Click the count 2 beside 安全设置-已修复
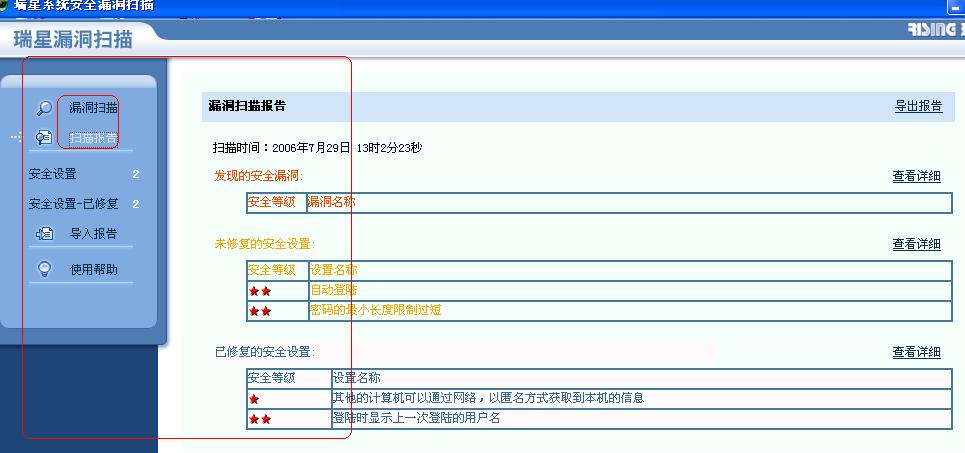The width and height of the screenshot is (965, 453). [x=135, y=204]
